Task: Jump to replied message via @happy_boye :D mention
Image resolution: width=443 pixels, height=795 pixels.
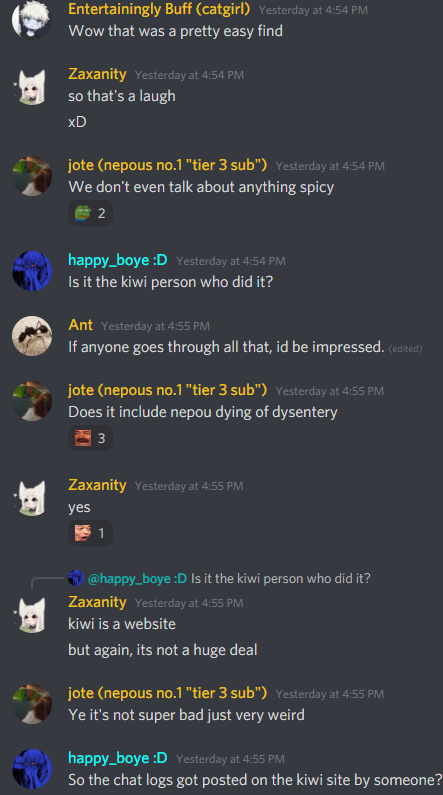Action: click(x=137, y=579)
